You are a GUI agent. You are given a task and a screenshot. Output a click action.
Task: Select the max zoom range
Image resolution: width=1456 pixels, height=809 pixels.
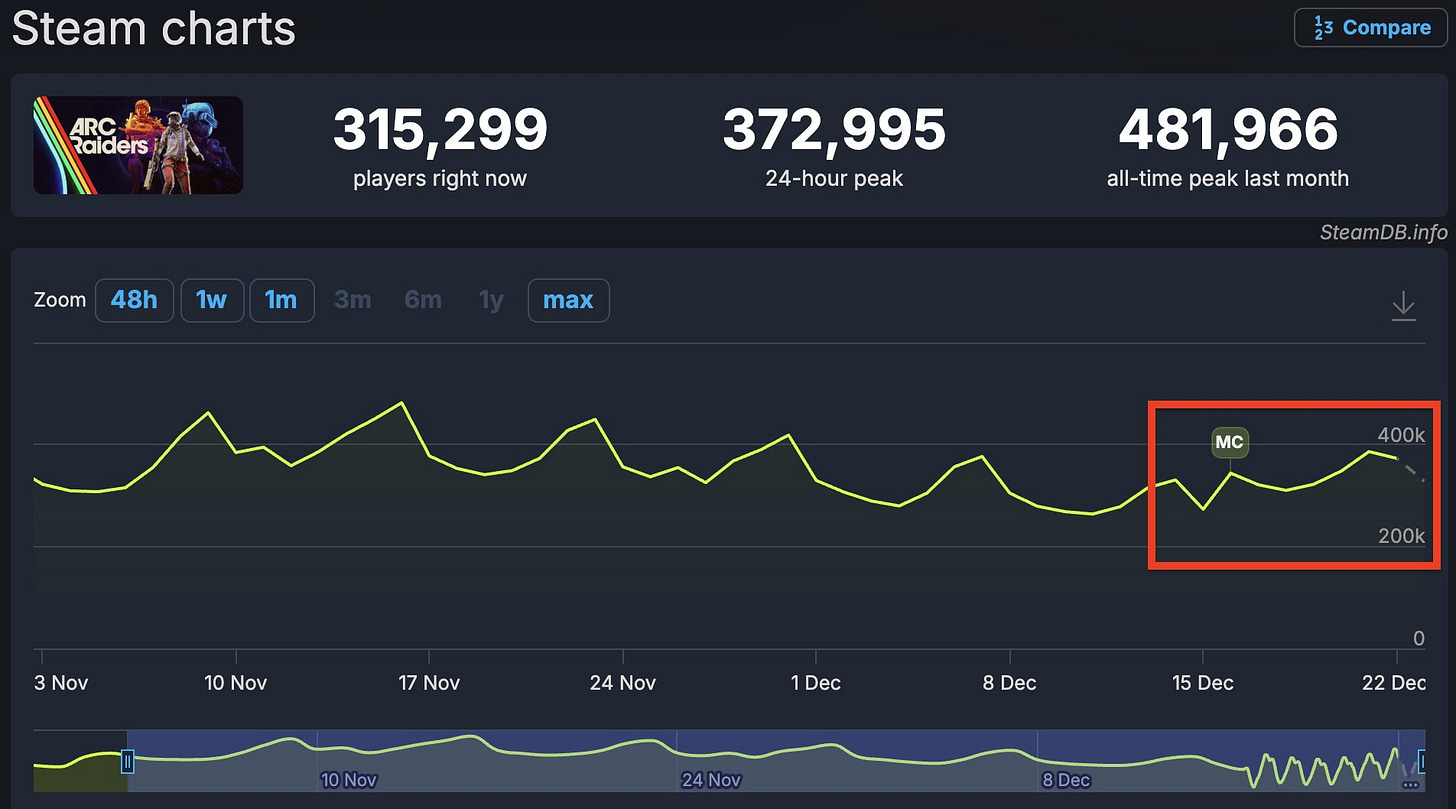click(568, 300)
